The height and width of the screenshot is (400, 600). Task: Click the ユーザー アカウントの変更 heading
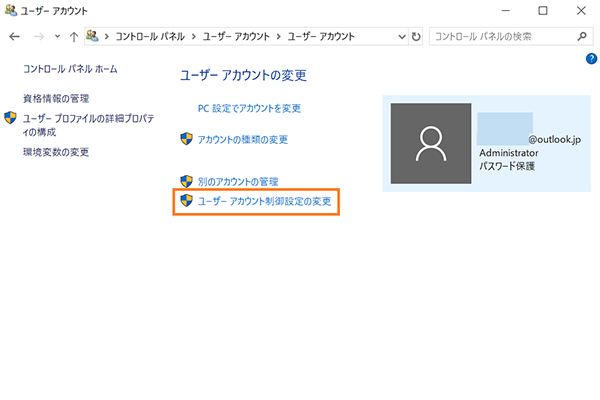pos(243,75)
